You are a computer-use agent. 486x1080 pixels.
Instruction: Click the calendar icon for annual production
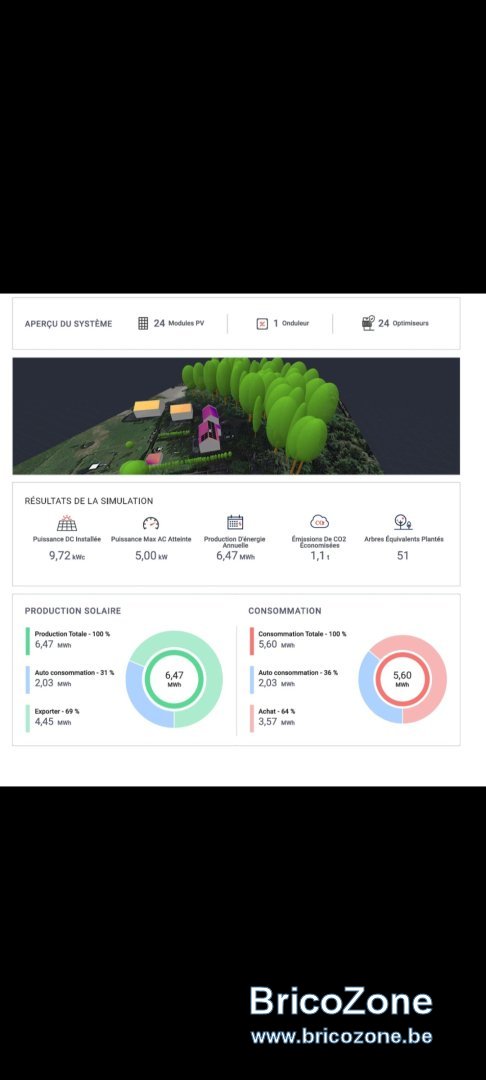click(235, 523)
